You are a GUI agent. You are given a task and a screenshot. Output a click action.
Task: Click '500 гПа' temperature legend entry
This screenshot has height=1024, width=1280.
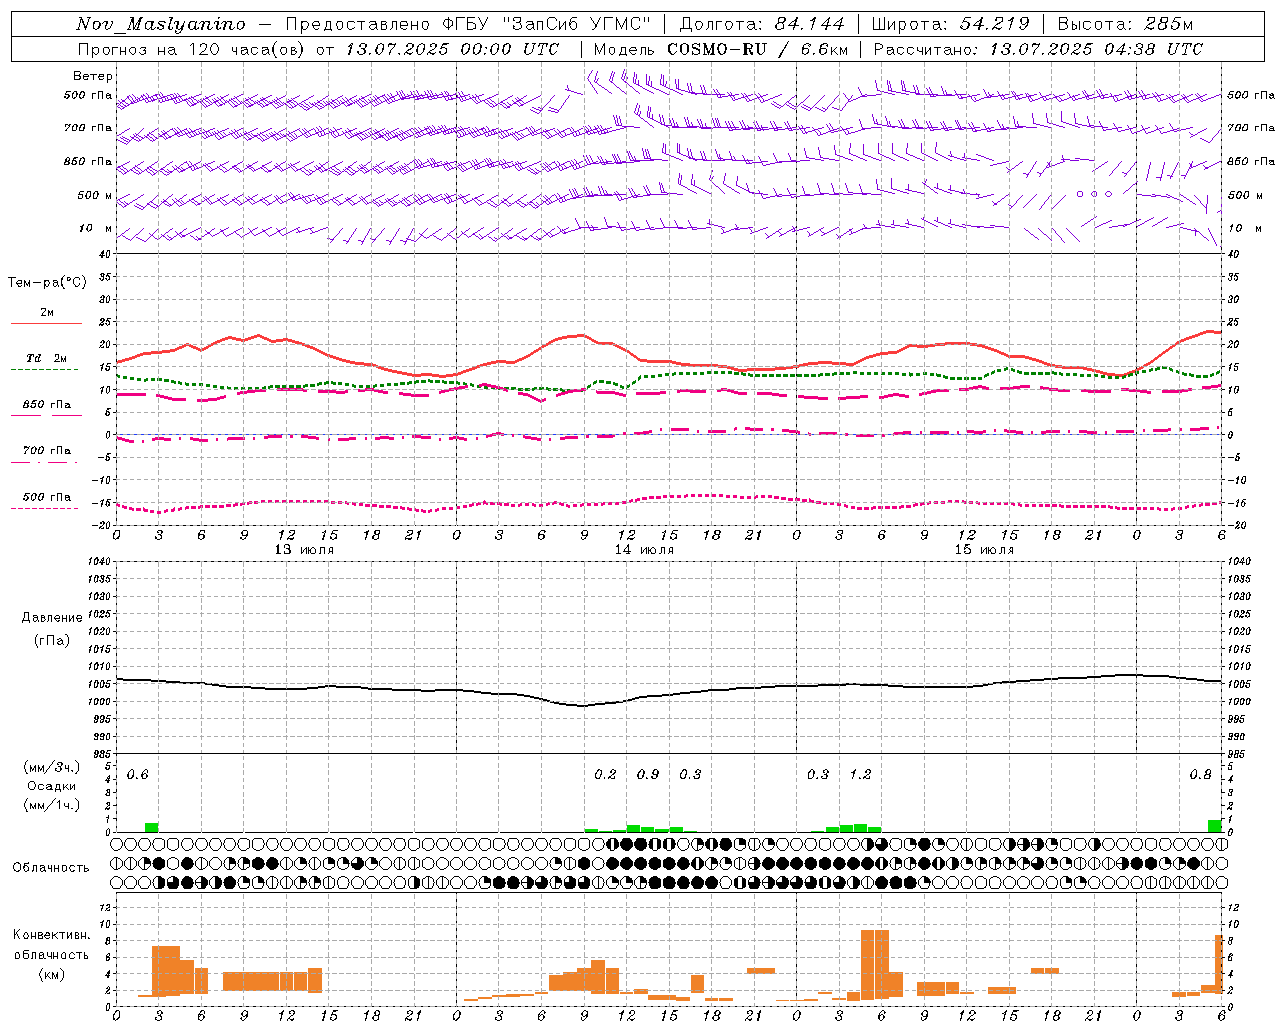[47, 497]
